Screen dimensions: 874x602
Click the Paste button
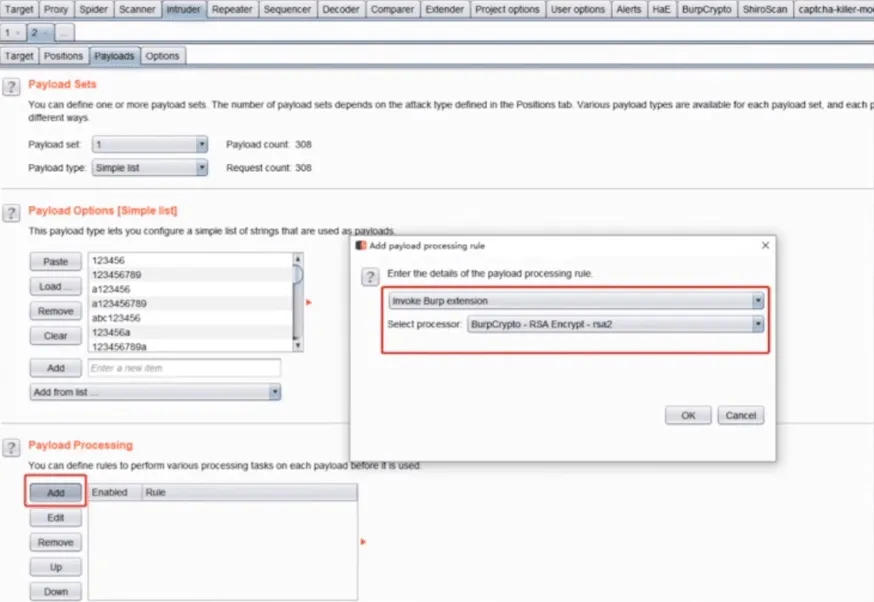(56, 261)
